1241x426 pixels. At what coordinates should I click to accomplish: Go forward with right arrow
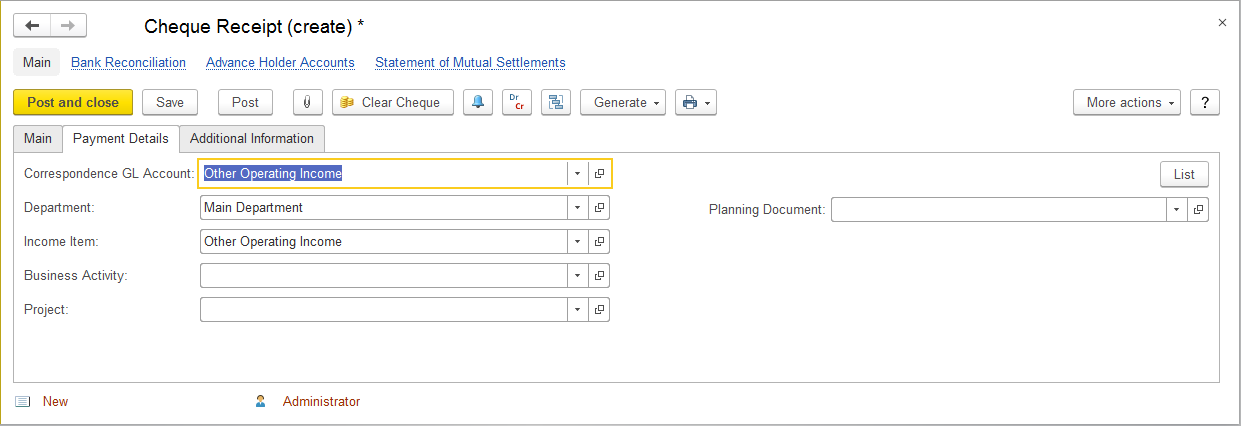coord(68,26)
